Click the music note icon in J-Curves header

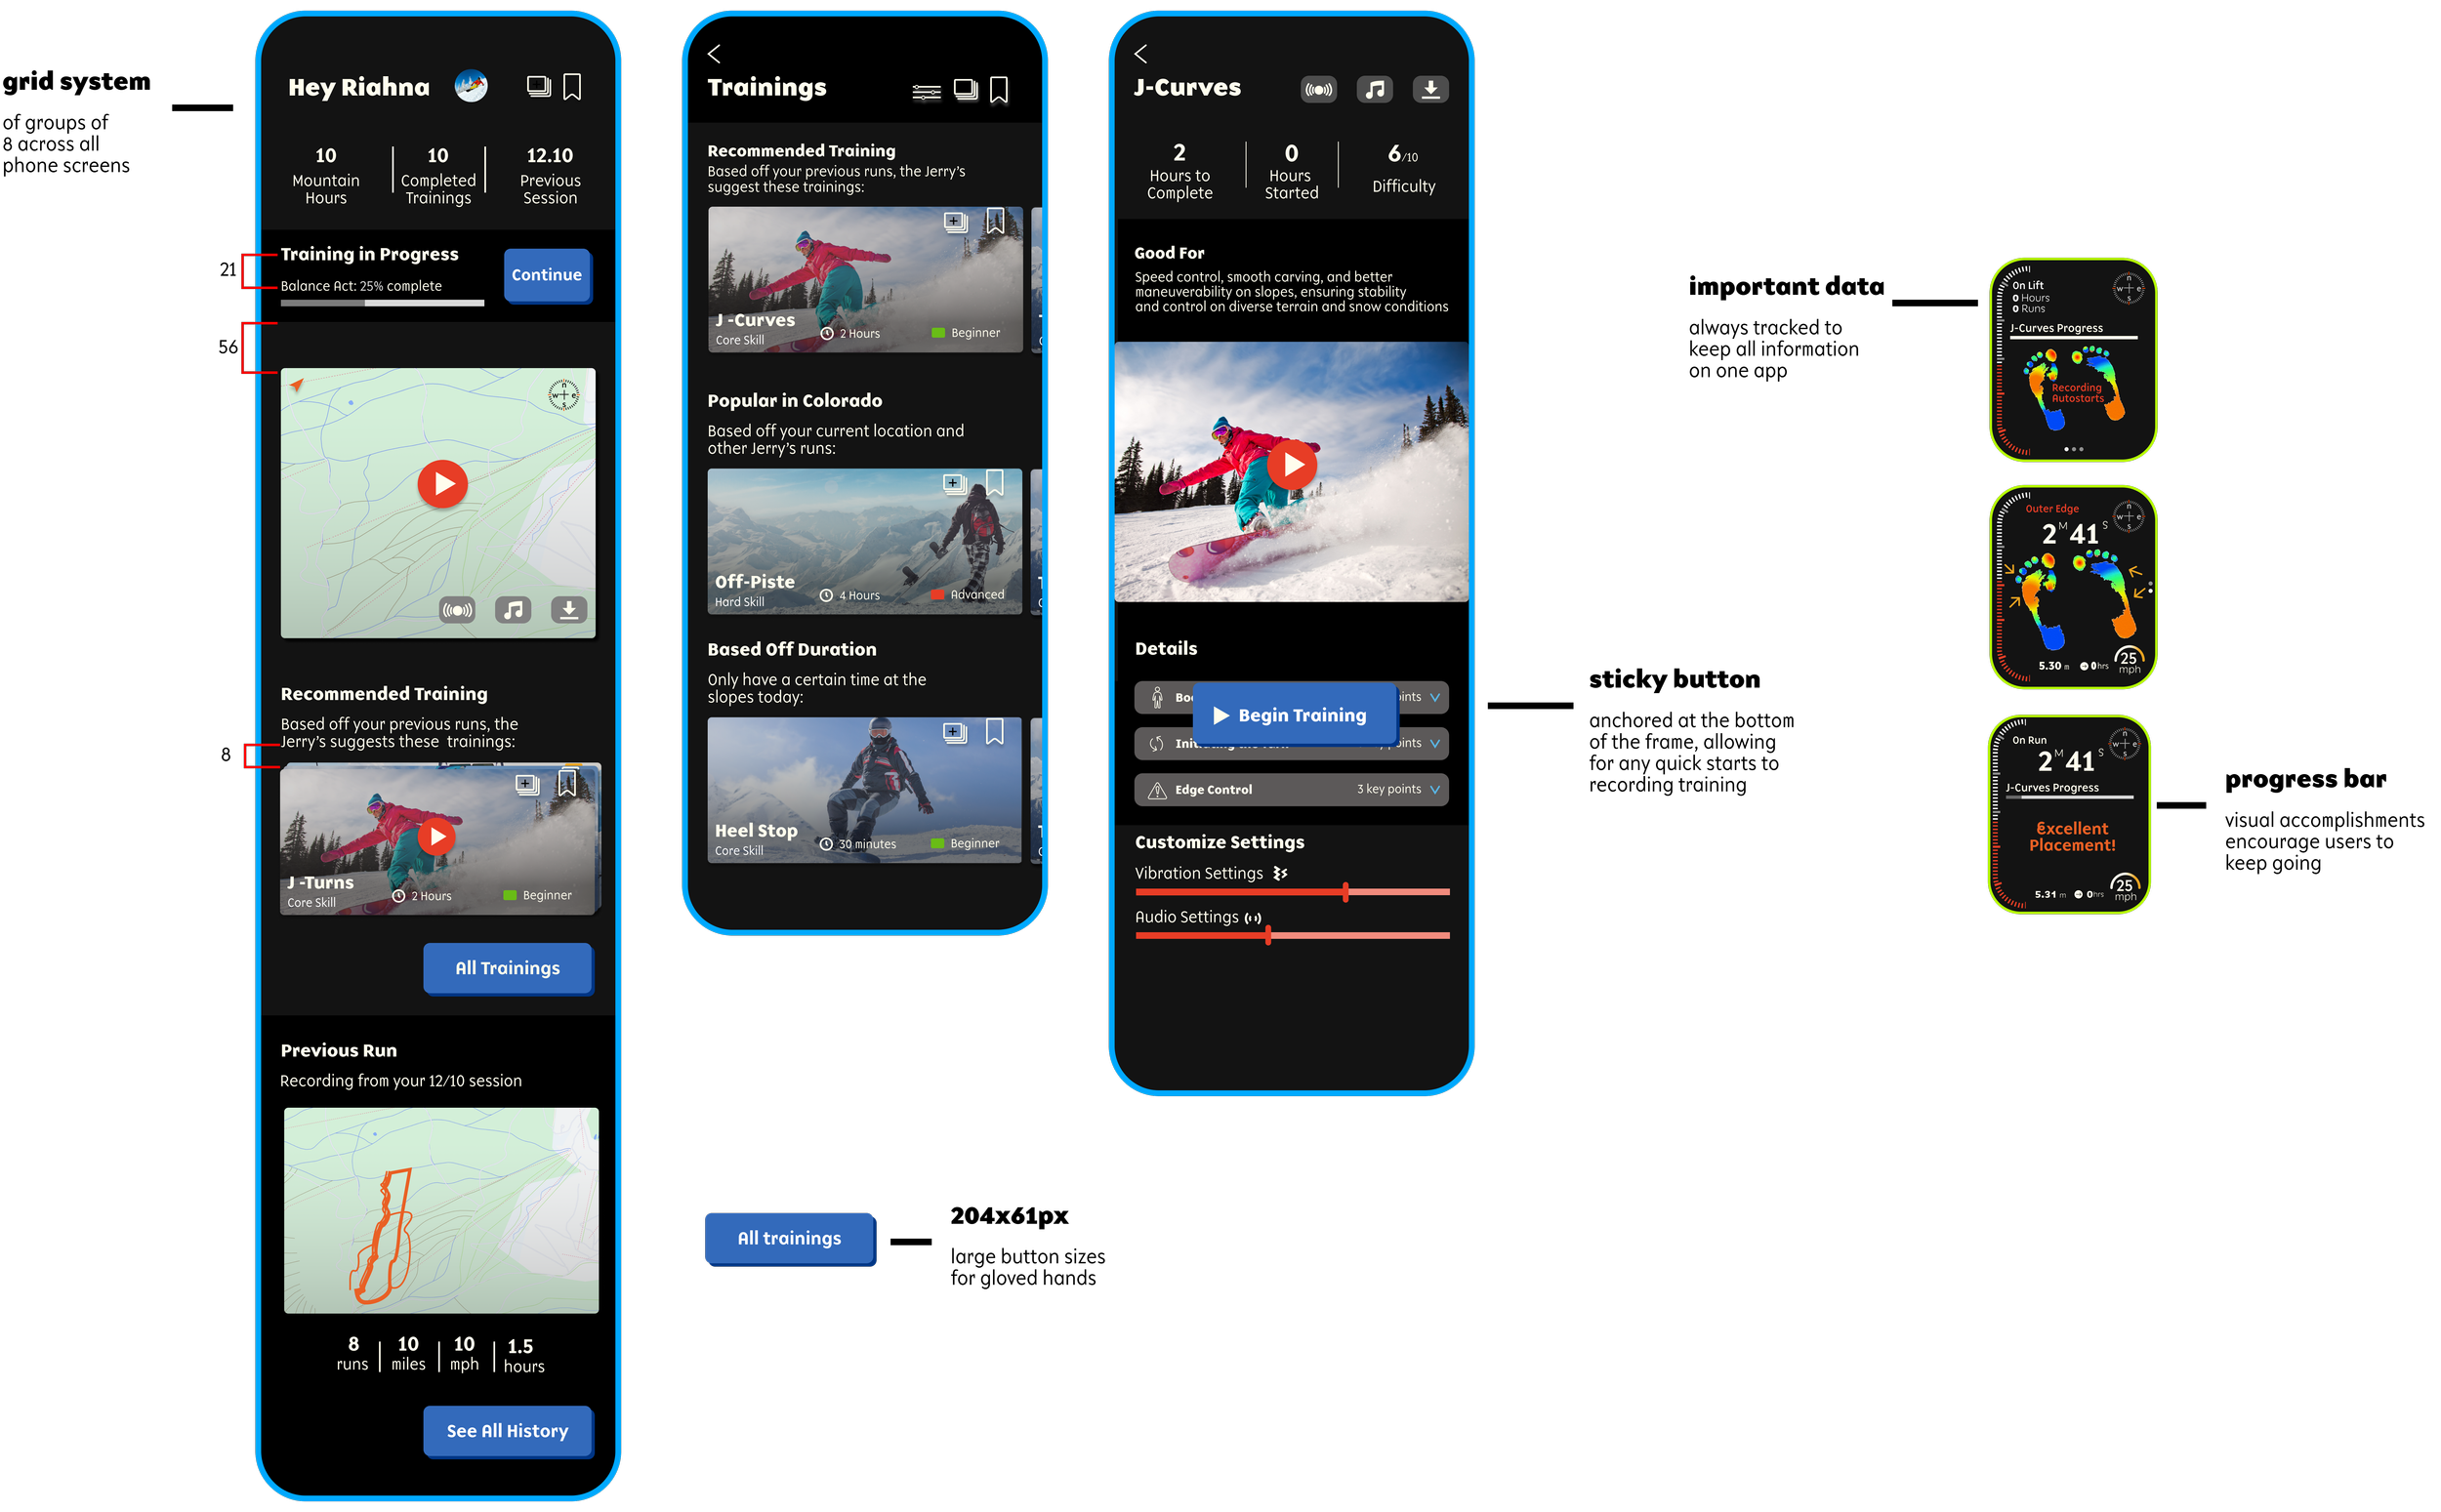[x=1375, y=89]
